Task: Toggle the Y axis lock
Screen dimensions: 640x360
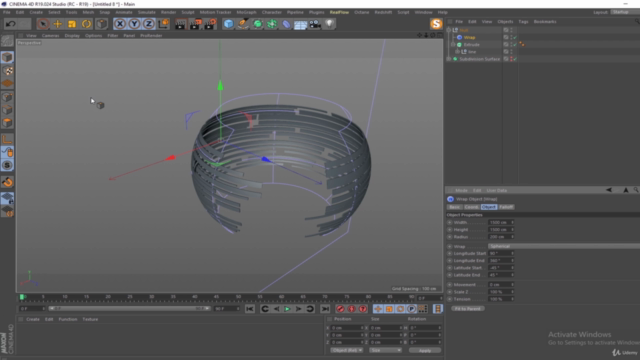Action: pos(134,24)
